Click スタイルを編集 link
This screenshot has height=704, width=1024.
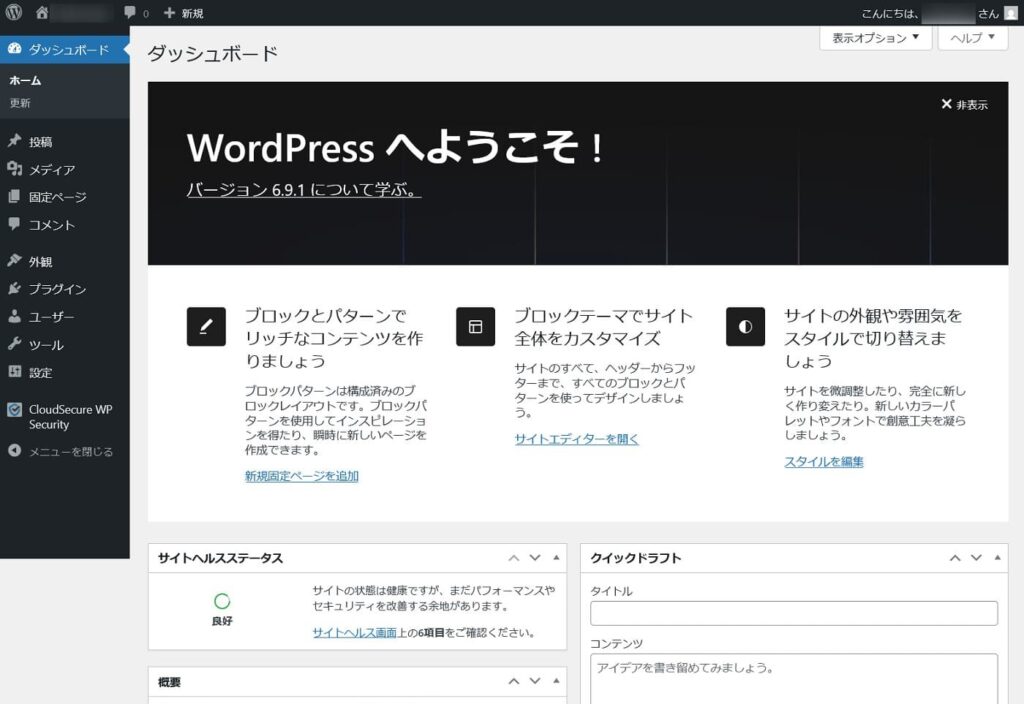(x=824, y=462)
